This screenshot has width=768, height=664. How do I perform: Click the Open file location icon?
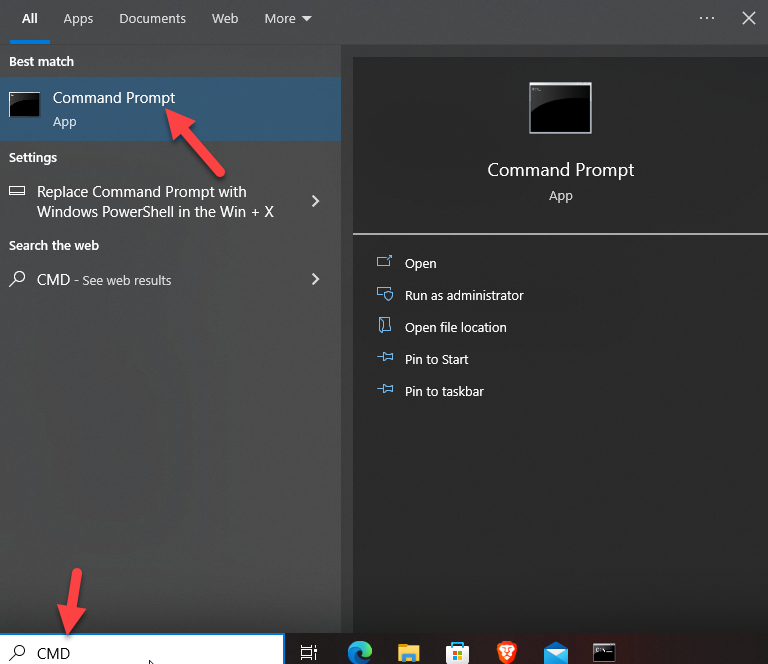[x=384, y=325]
